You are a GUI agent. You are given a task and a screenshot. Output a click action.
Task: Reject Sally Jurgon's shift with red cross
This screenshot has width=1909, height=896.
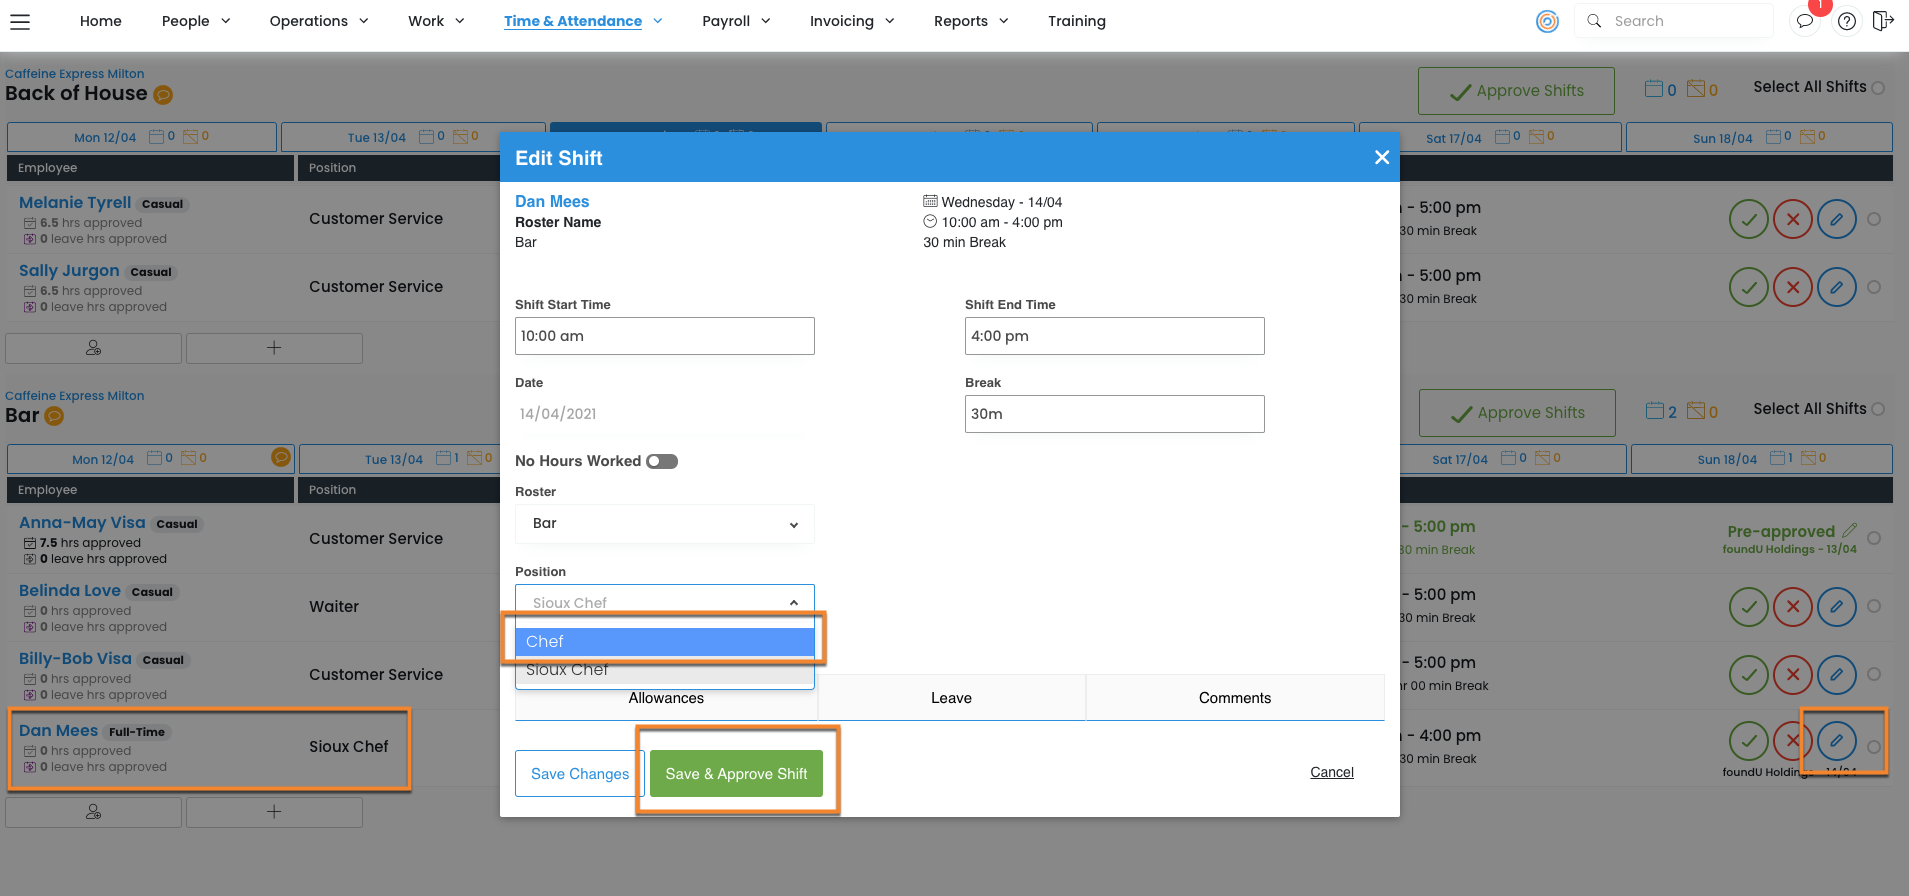[x=1792, y=287]
